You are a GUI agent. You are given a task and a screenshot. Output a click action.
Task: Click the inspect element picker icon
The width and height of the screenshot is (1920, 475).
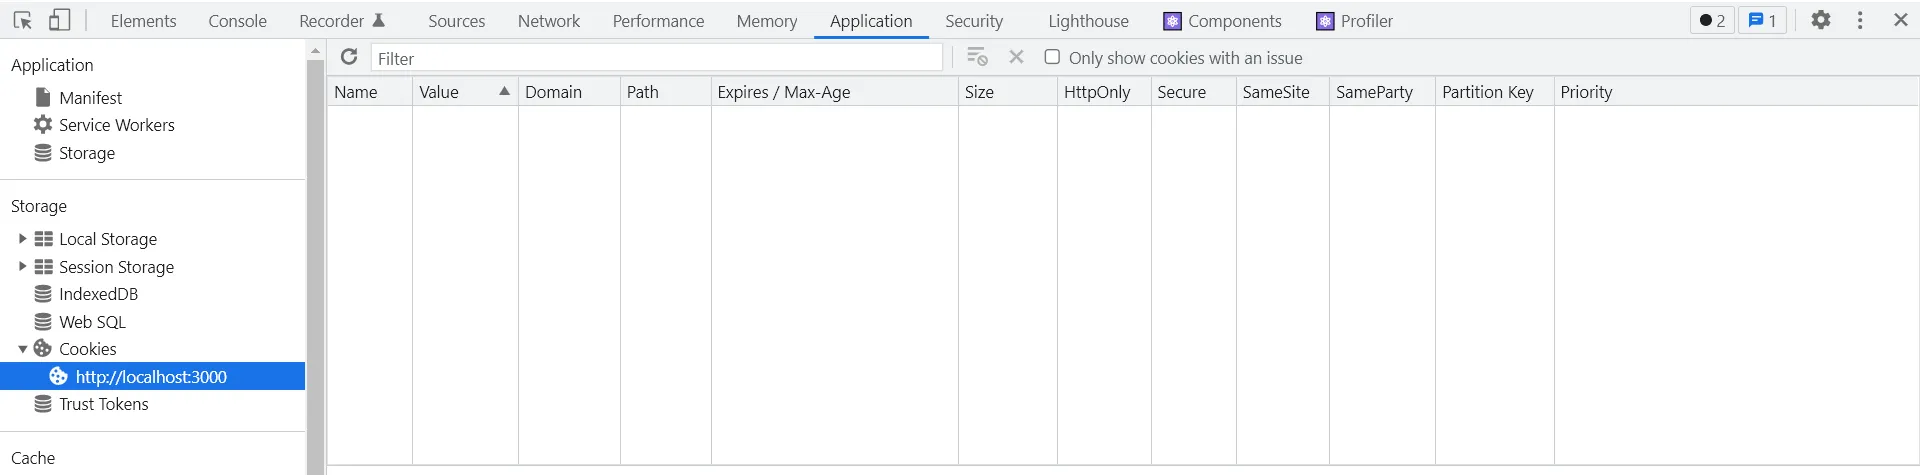click(x=23, y=20)
